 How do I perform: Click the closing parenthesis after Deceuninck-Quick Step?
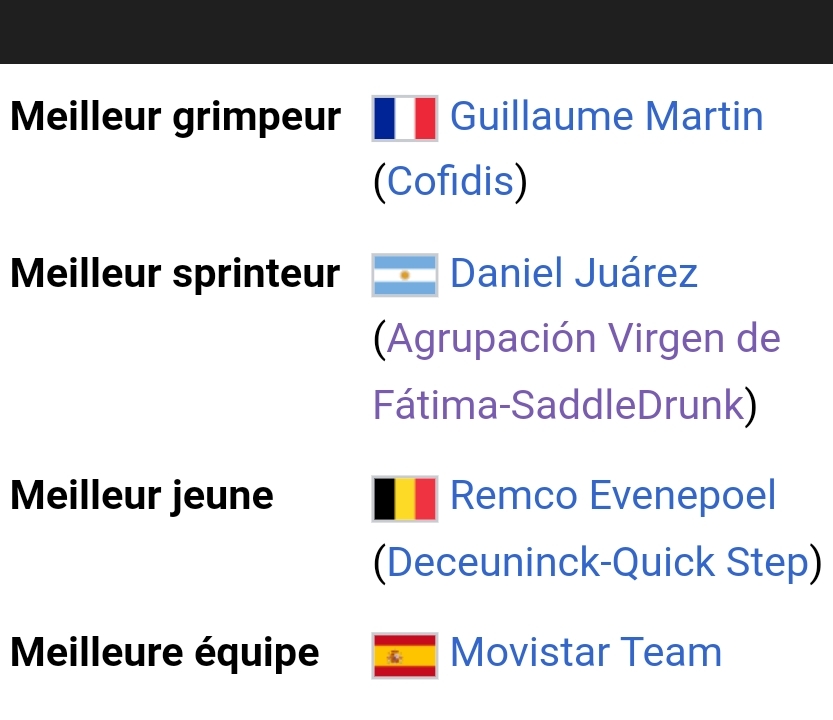coord(815,563)
